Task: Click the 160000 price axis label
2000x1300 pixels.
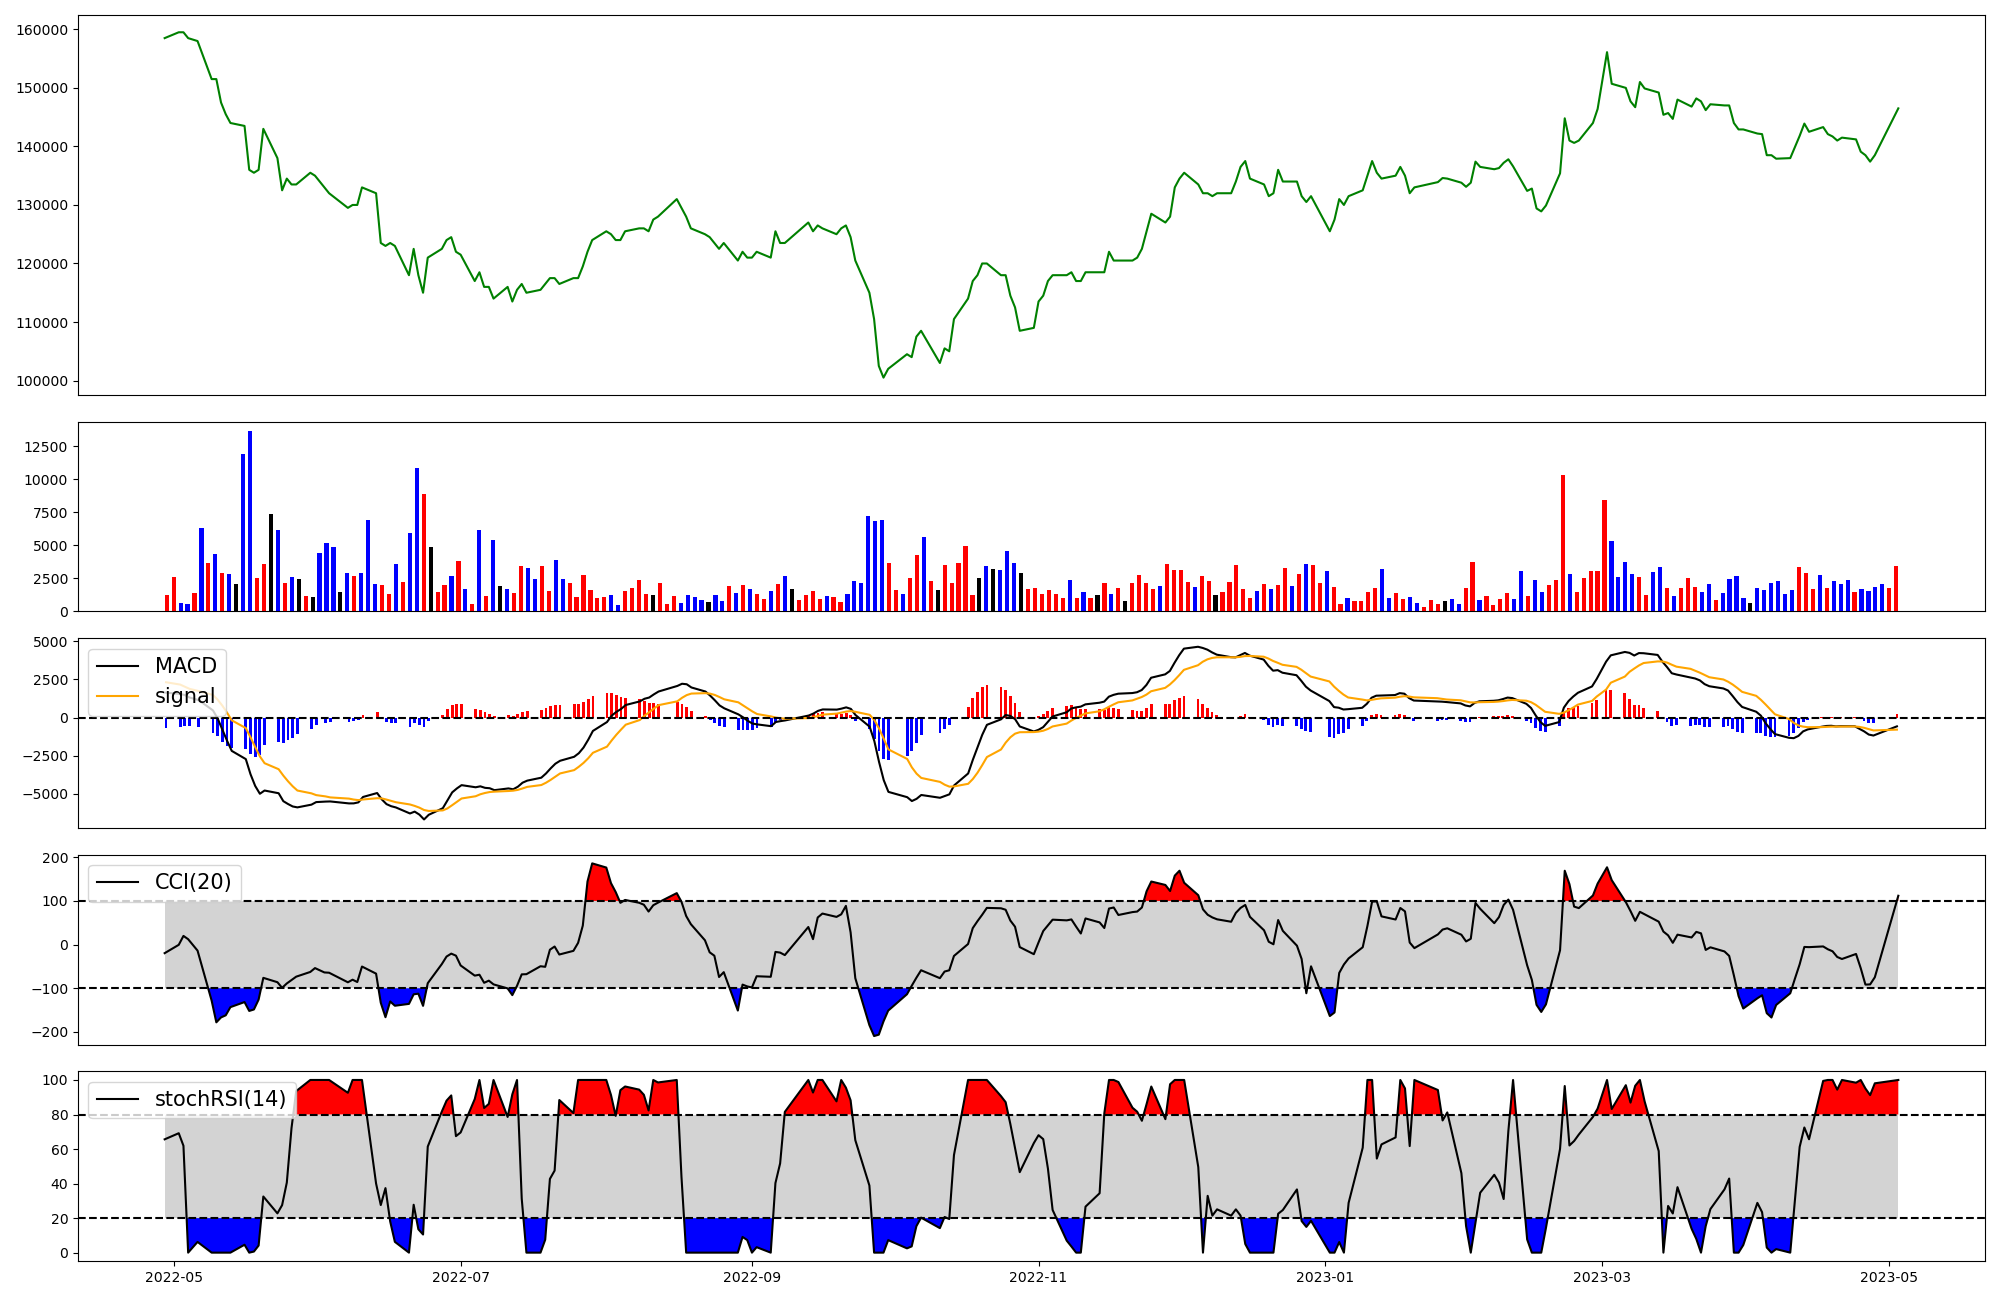Action: click(42, 30)
